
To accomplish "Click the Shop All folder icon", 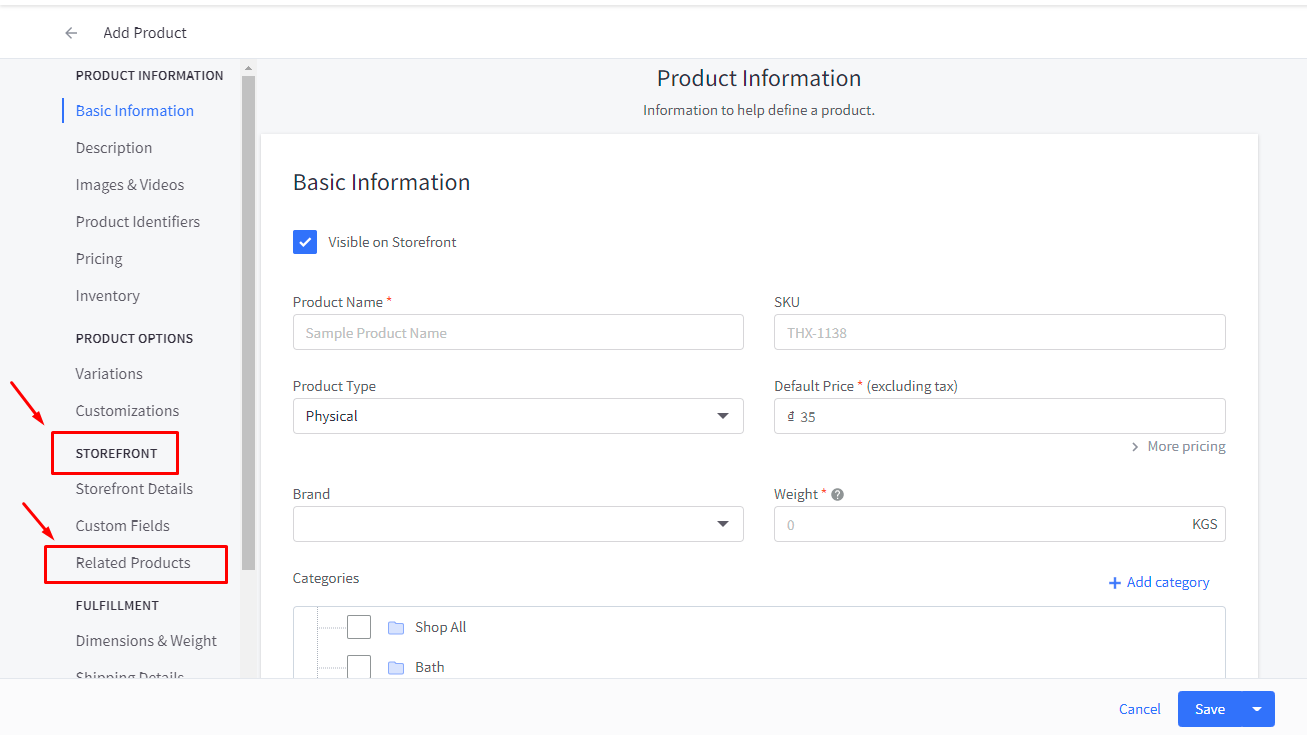I will pyautogui.click(x=396, y=628).
